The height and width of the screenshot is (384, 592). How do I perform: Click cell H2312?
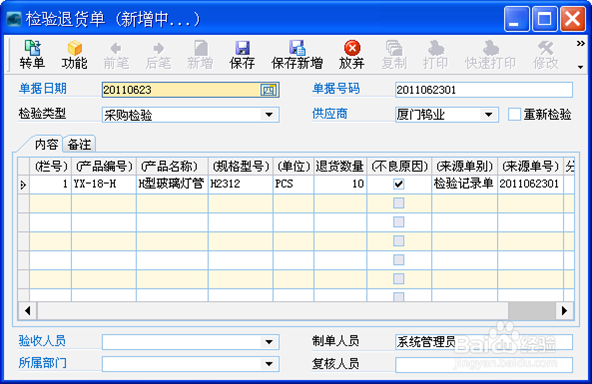[x=240, y=184]
